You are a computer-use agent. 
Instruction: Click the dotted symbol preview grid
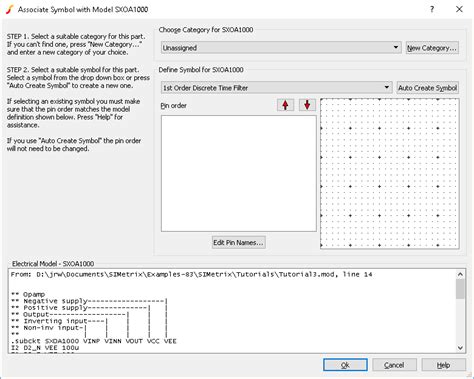coord(390,173)
